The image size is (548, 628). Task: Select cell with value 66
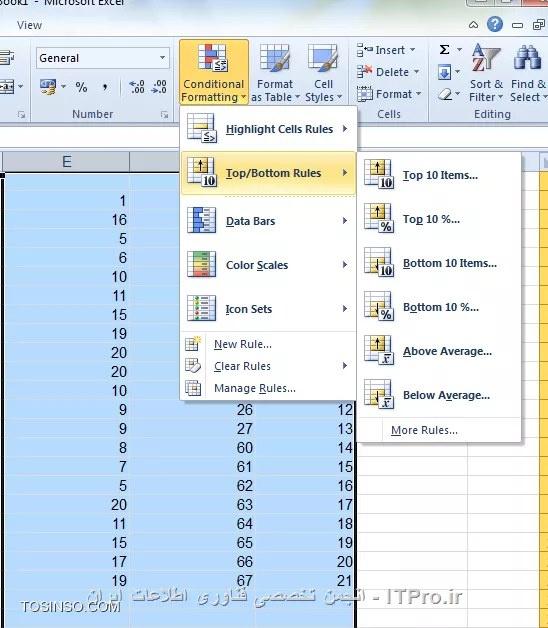click(192, 562)
